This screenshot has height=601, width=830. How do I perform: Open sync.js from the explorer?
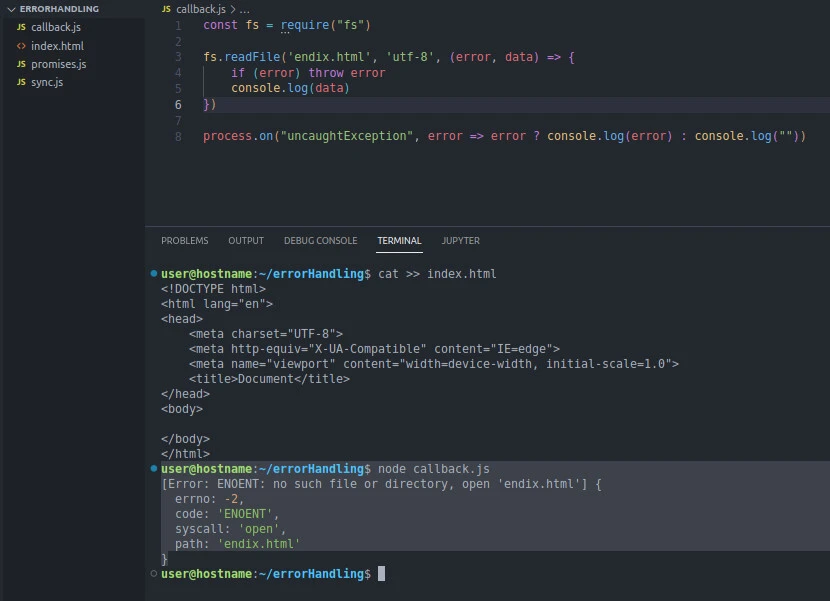pos(47,82)
